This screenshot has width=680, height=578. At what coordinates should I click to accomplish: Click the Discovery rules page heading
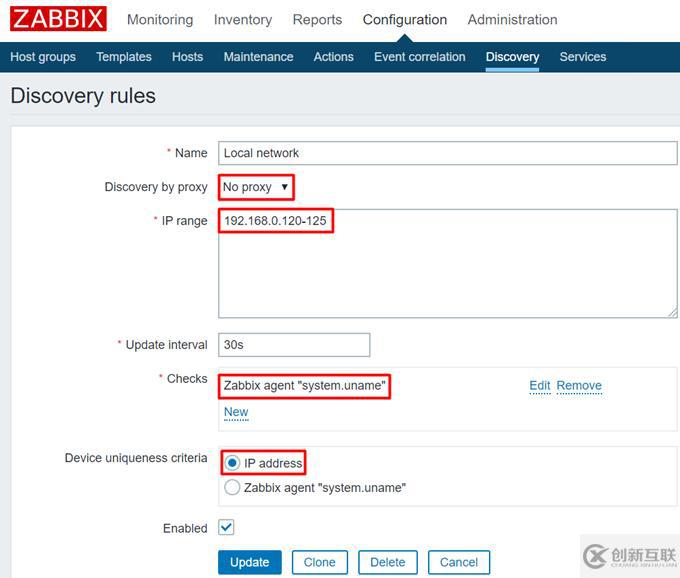(83, 95)
